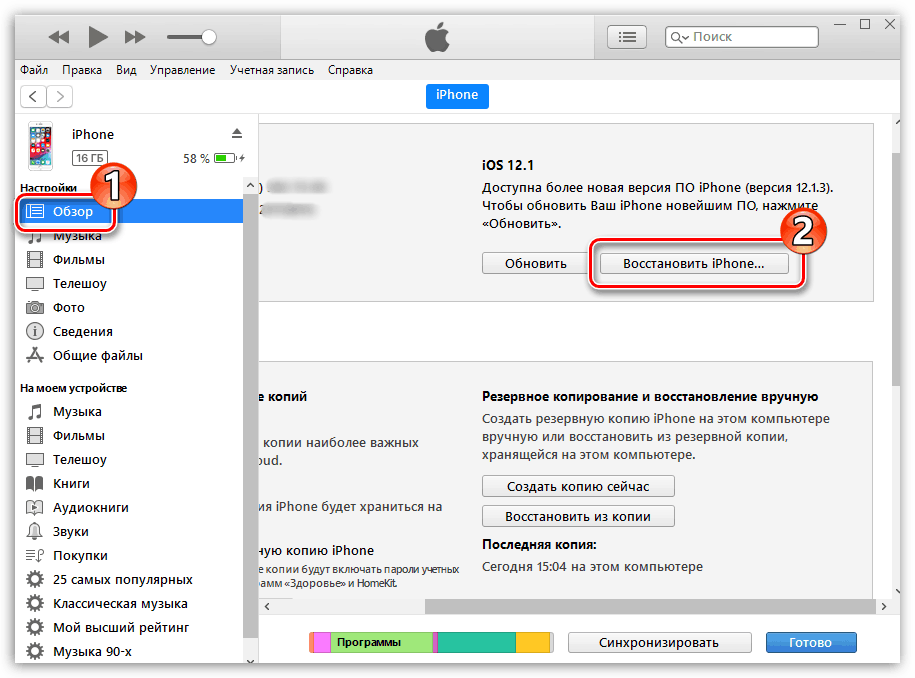Click the horizontal scrollbar thumb

point(650,607)
